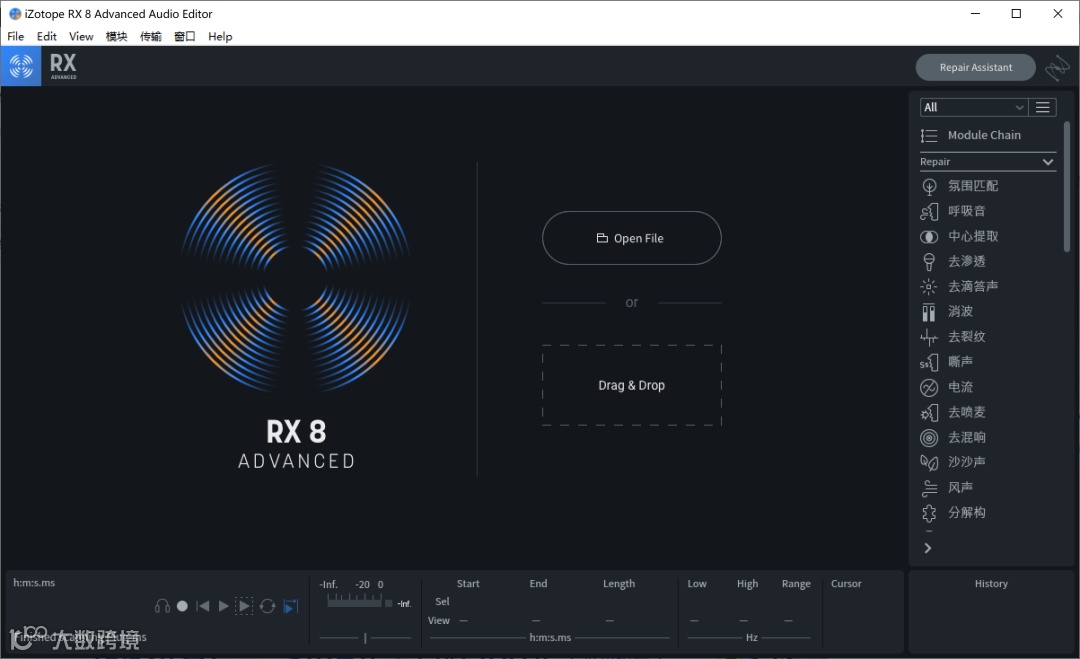Play audio with the play button
1080x659 pixels.
[223, 606]
